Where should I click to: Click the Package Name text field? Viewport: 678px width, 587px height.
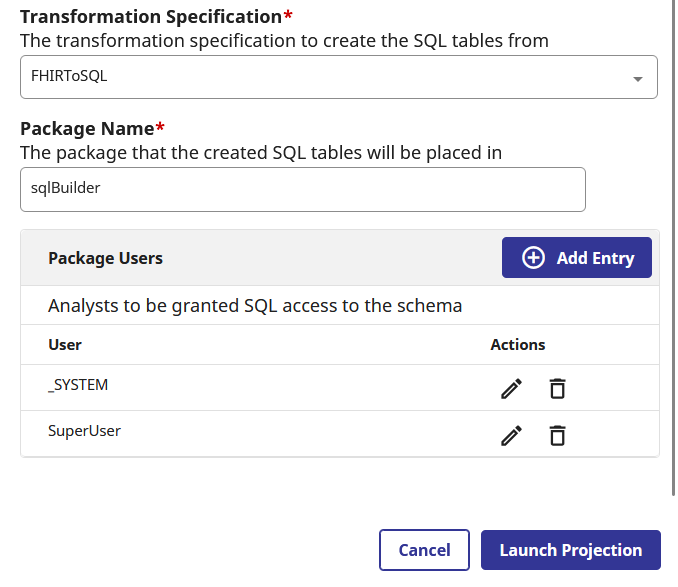pos(302,189)
